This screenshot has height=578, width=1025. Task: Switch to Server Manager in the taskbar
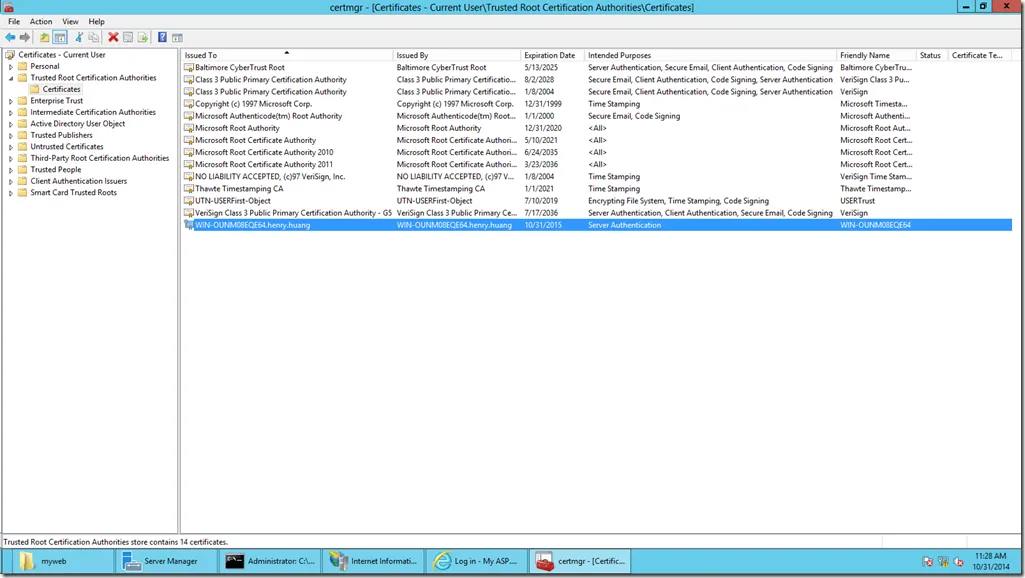166,561
